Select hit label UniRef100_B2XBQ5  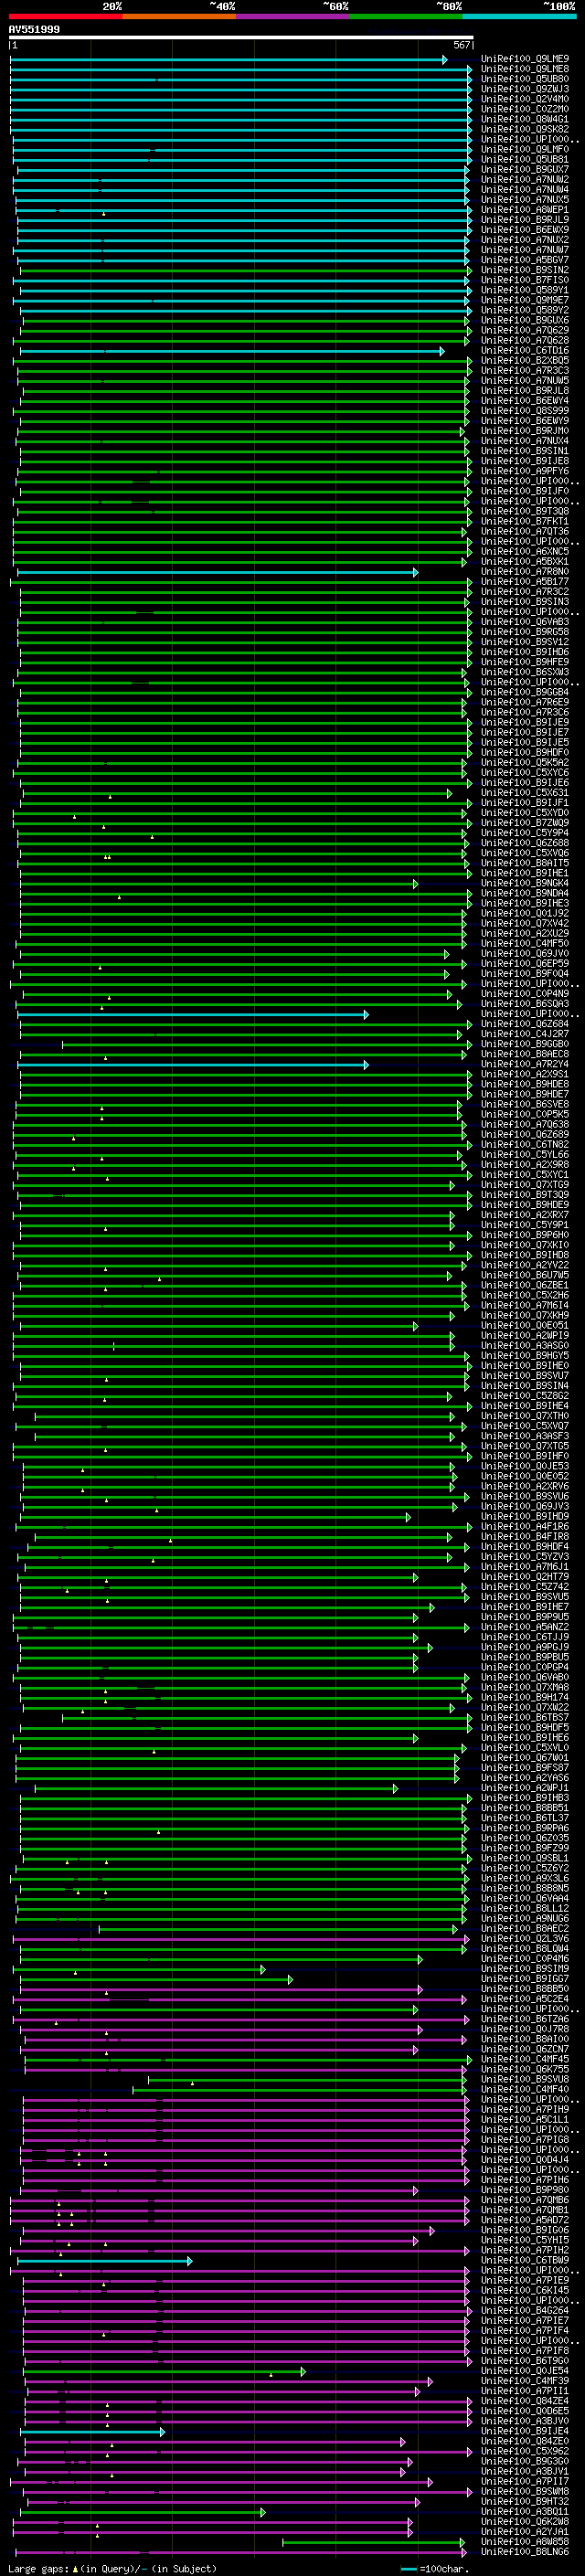pos(525,361)
